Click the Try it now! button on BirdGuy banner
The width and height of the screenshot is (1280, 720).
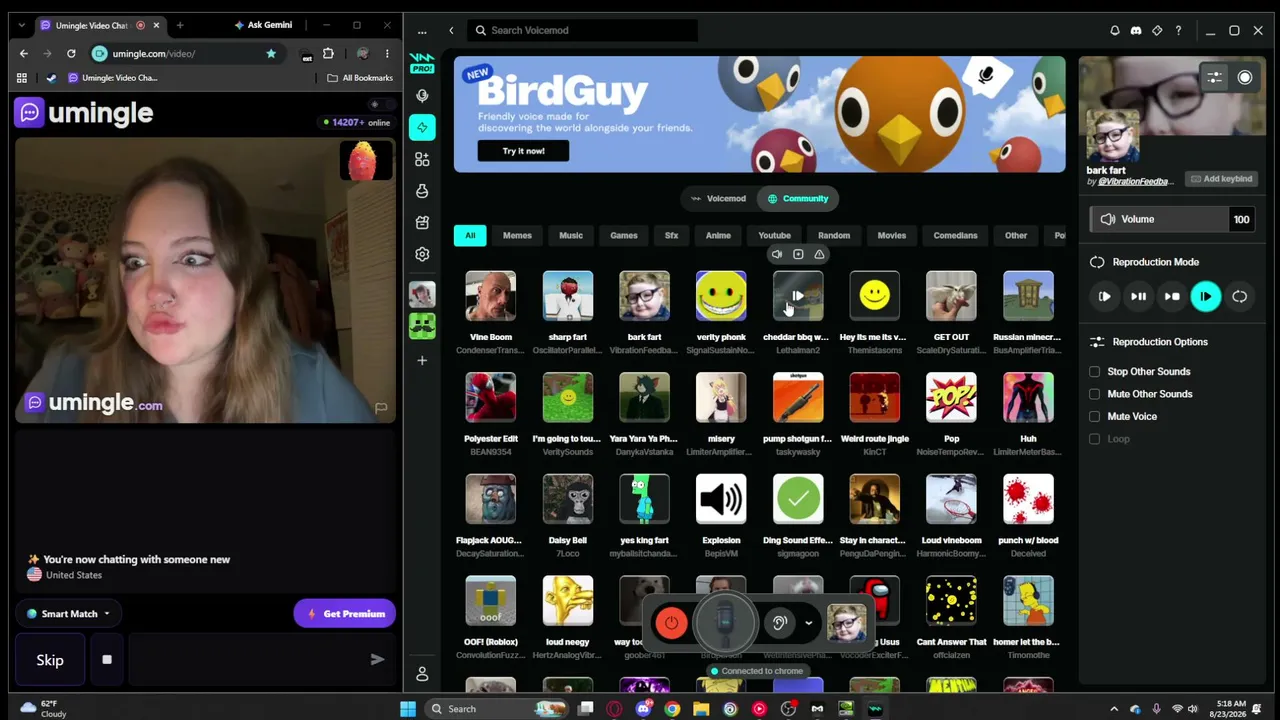coord(523,151)
